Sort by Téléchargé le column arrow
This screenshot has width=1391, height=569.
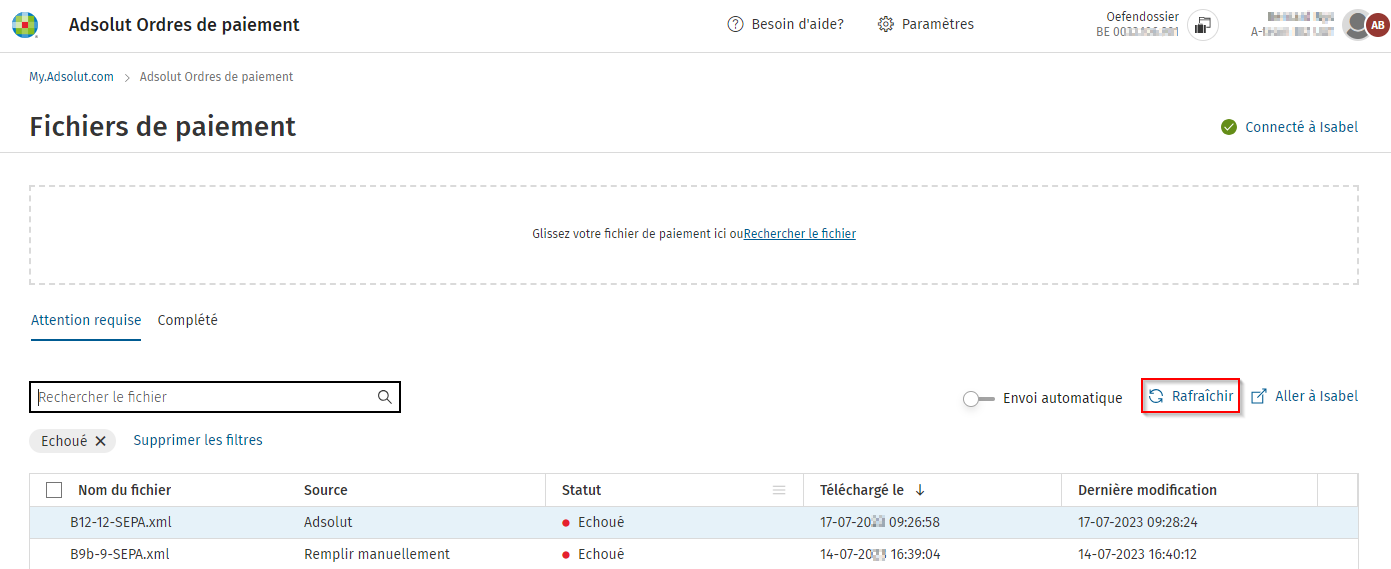(920, 490)
